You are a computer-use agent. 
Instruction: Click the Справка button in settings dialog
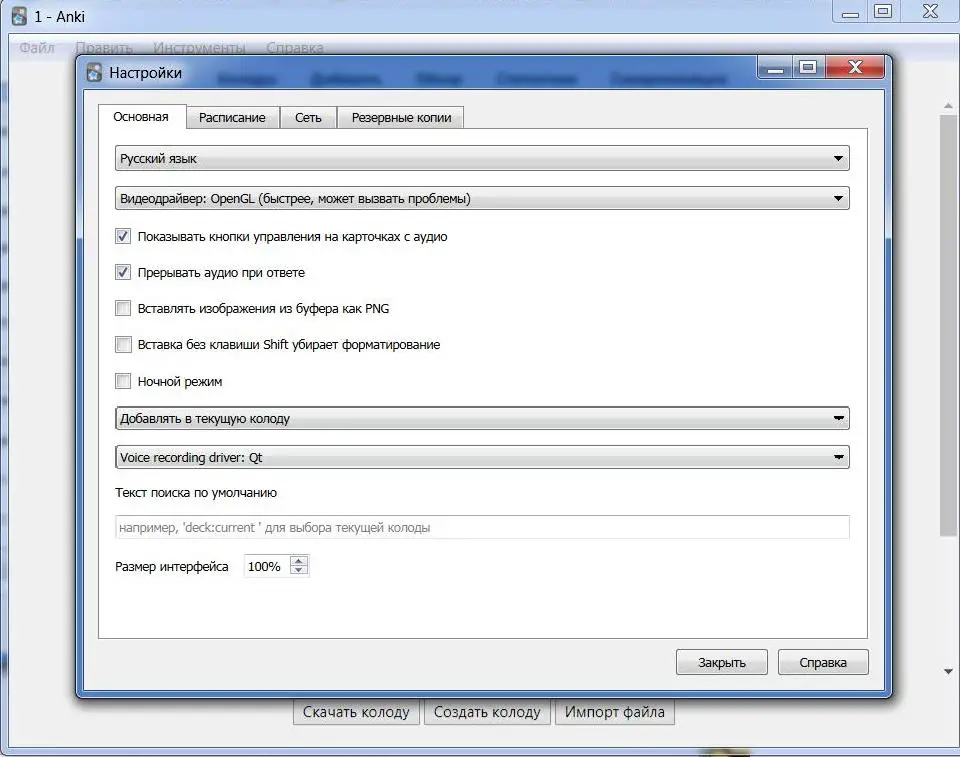pyautogui.click(x=823, y=662)
